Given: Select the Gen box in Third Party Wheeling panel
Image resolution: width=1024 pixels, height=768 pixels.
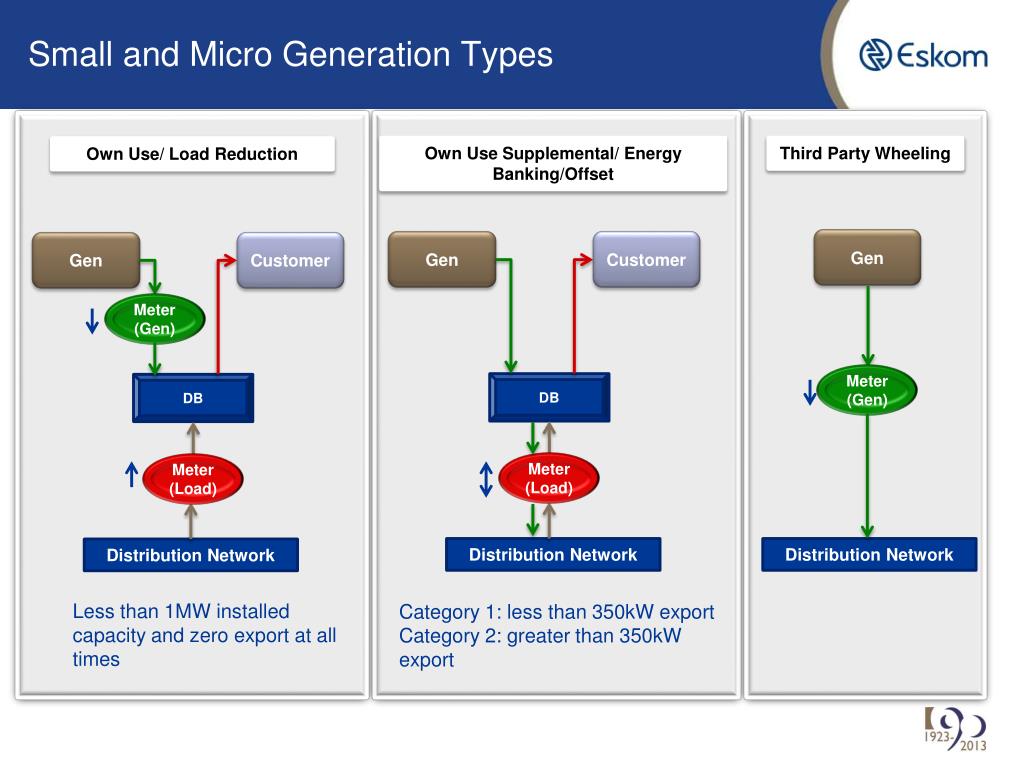Looking at the screenshot, I should (x=867, y=257).
